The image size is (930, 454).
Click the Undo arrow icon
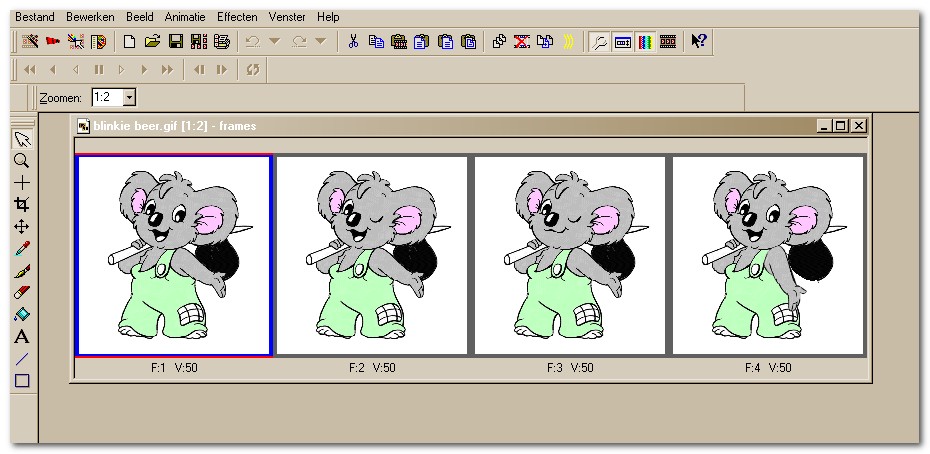[253, 42]
